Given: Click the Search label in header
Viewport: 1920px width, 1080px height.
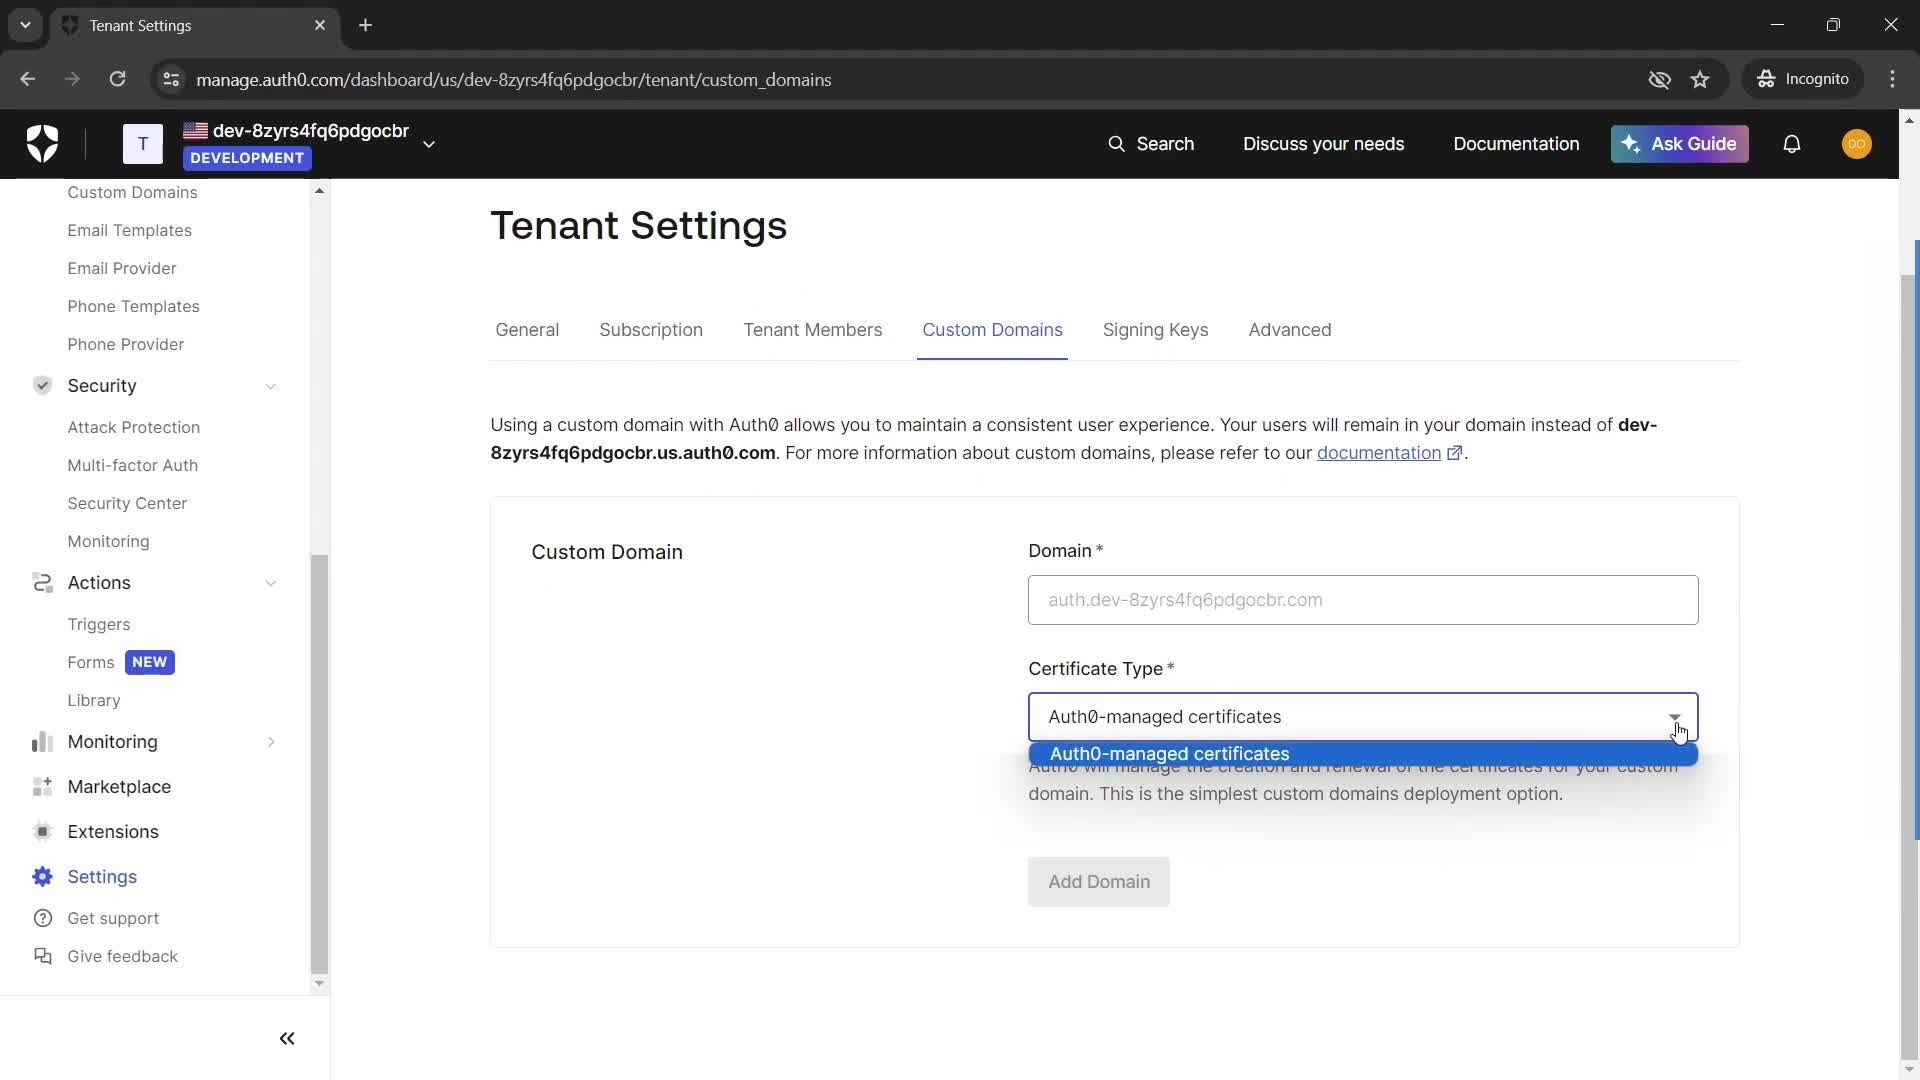Looking at the screenshot, I should [x=1165, y=144].
